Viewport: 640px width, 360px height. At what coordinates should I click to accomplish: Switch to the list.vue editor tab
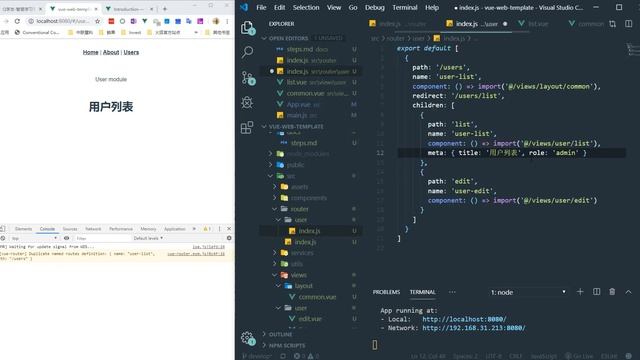pos(538,24)
